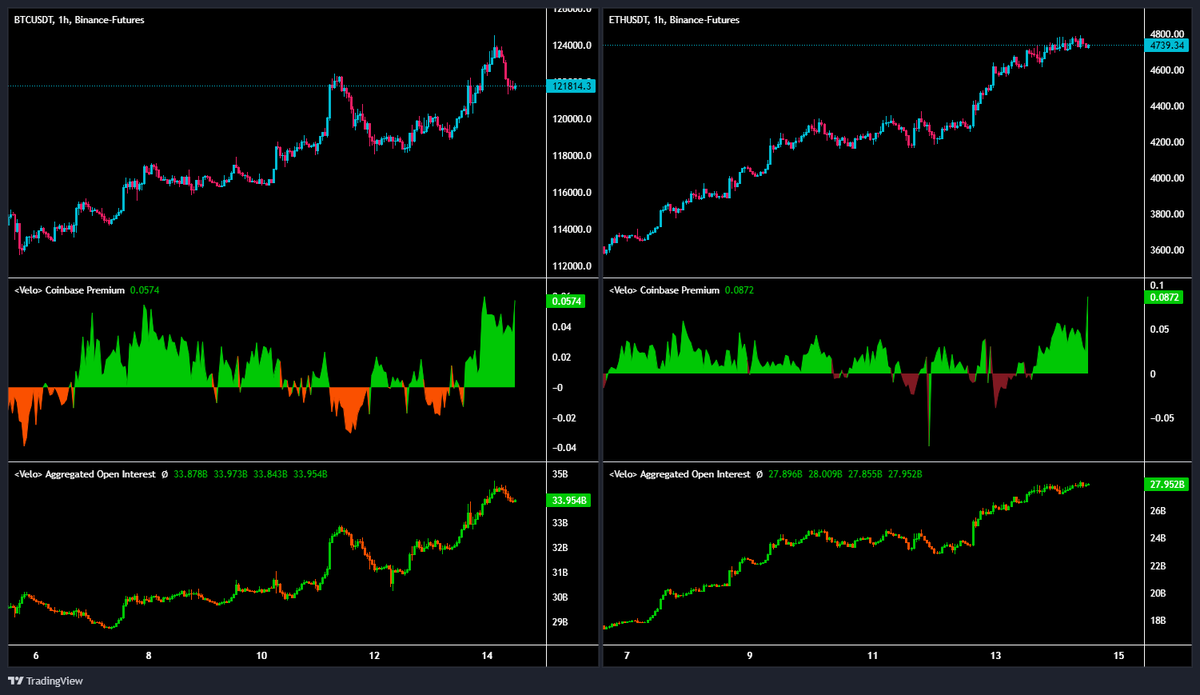Viewport: 1200px width, 695px height.
Task: Click the 4600.00 level on the ETH price axis
Action: tap(1167, 71)
